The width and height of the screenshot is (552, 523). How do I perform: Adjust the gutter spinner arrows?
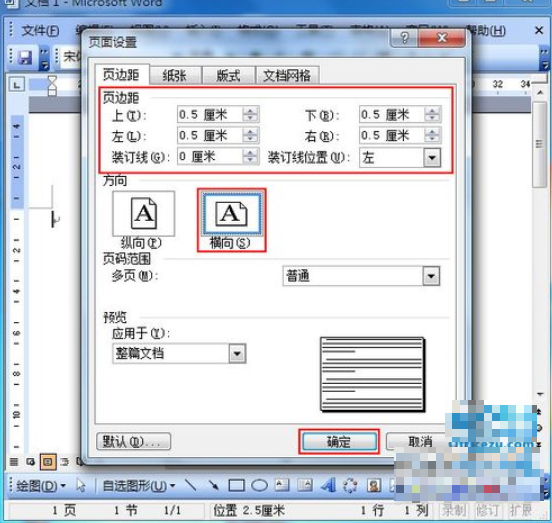(250, 156)
